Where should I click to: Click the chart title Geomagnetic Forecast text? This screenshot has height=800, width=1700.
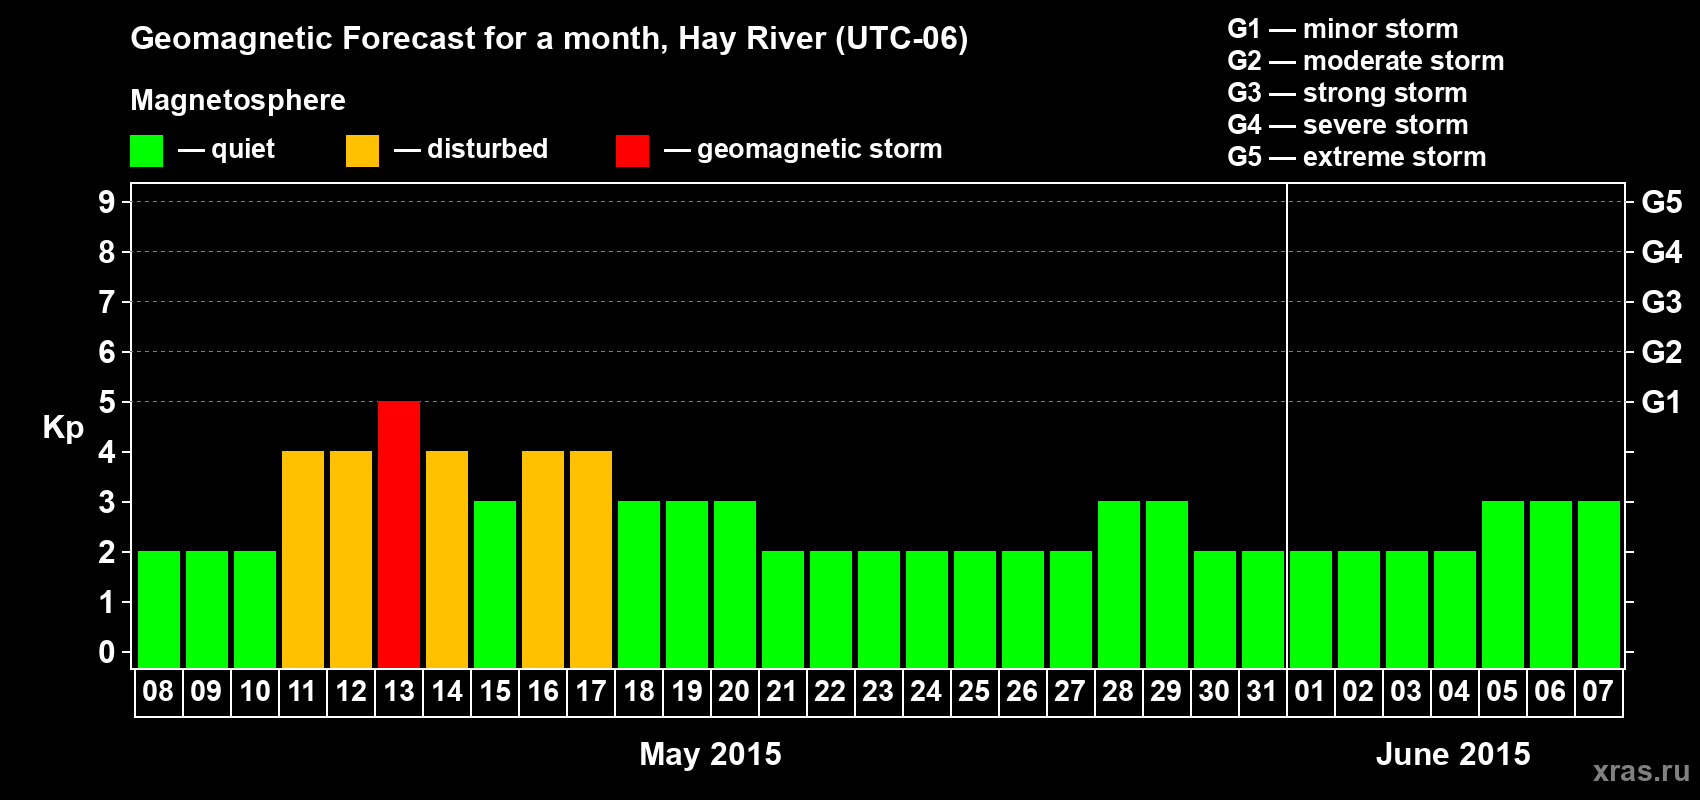tap(549, 39)
